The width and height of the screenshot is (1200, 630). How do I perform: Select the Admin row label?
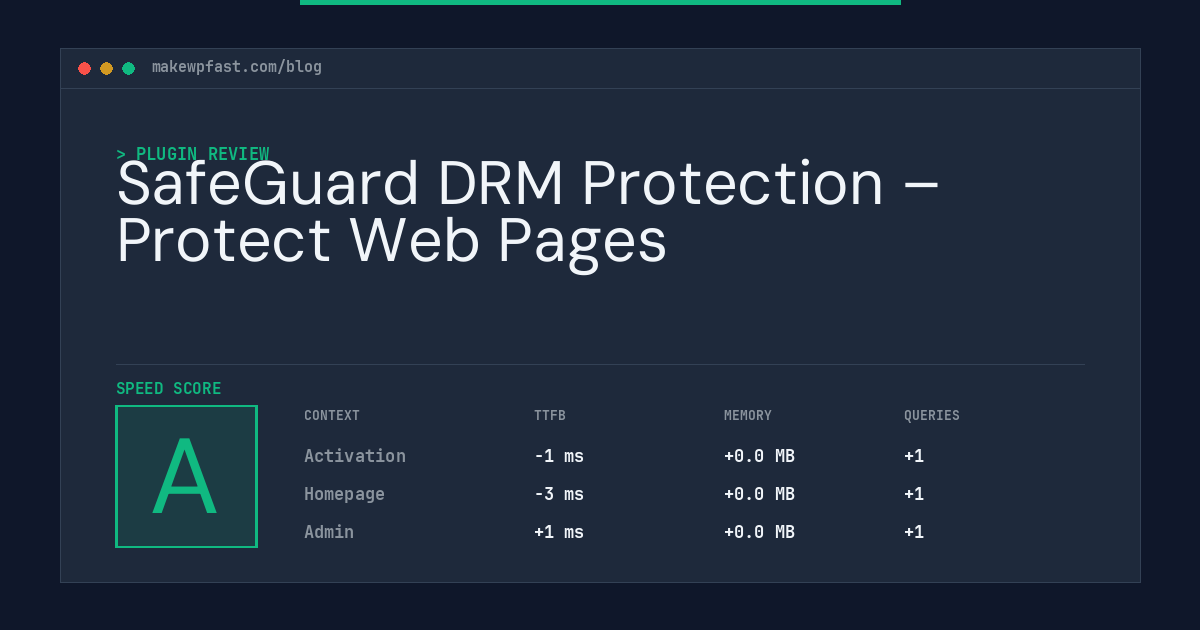(329, 532)
